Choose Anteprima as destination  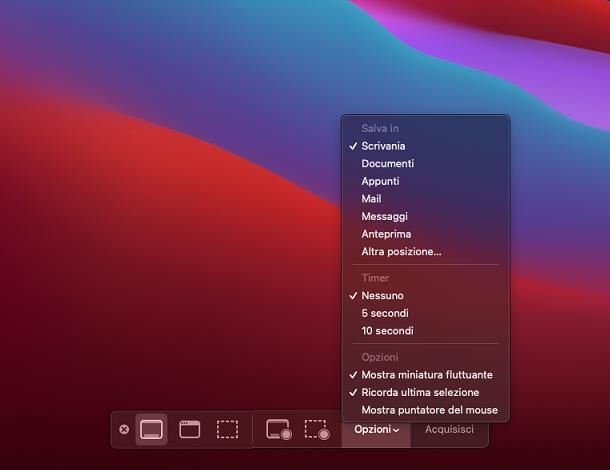pyautogui.click(x=426, y=234)
